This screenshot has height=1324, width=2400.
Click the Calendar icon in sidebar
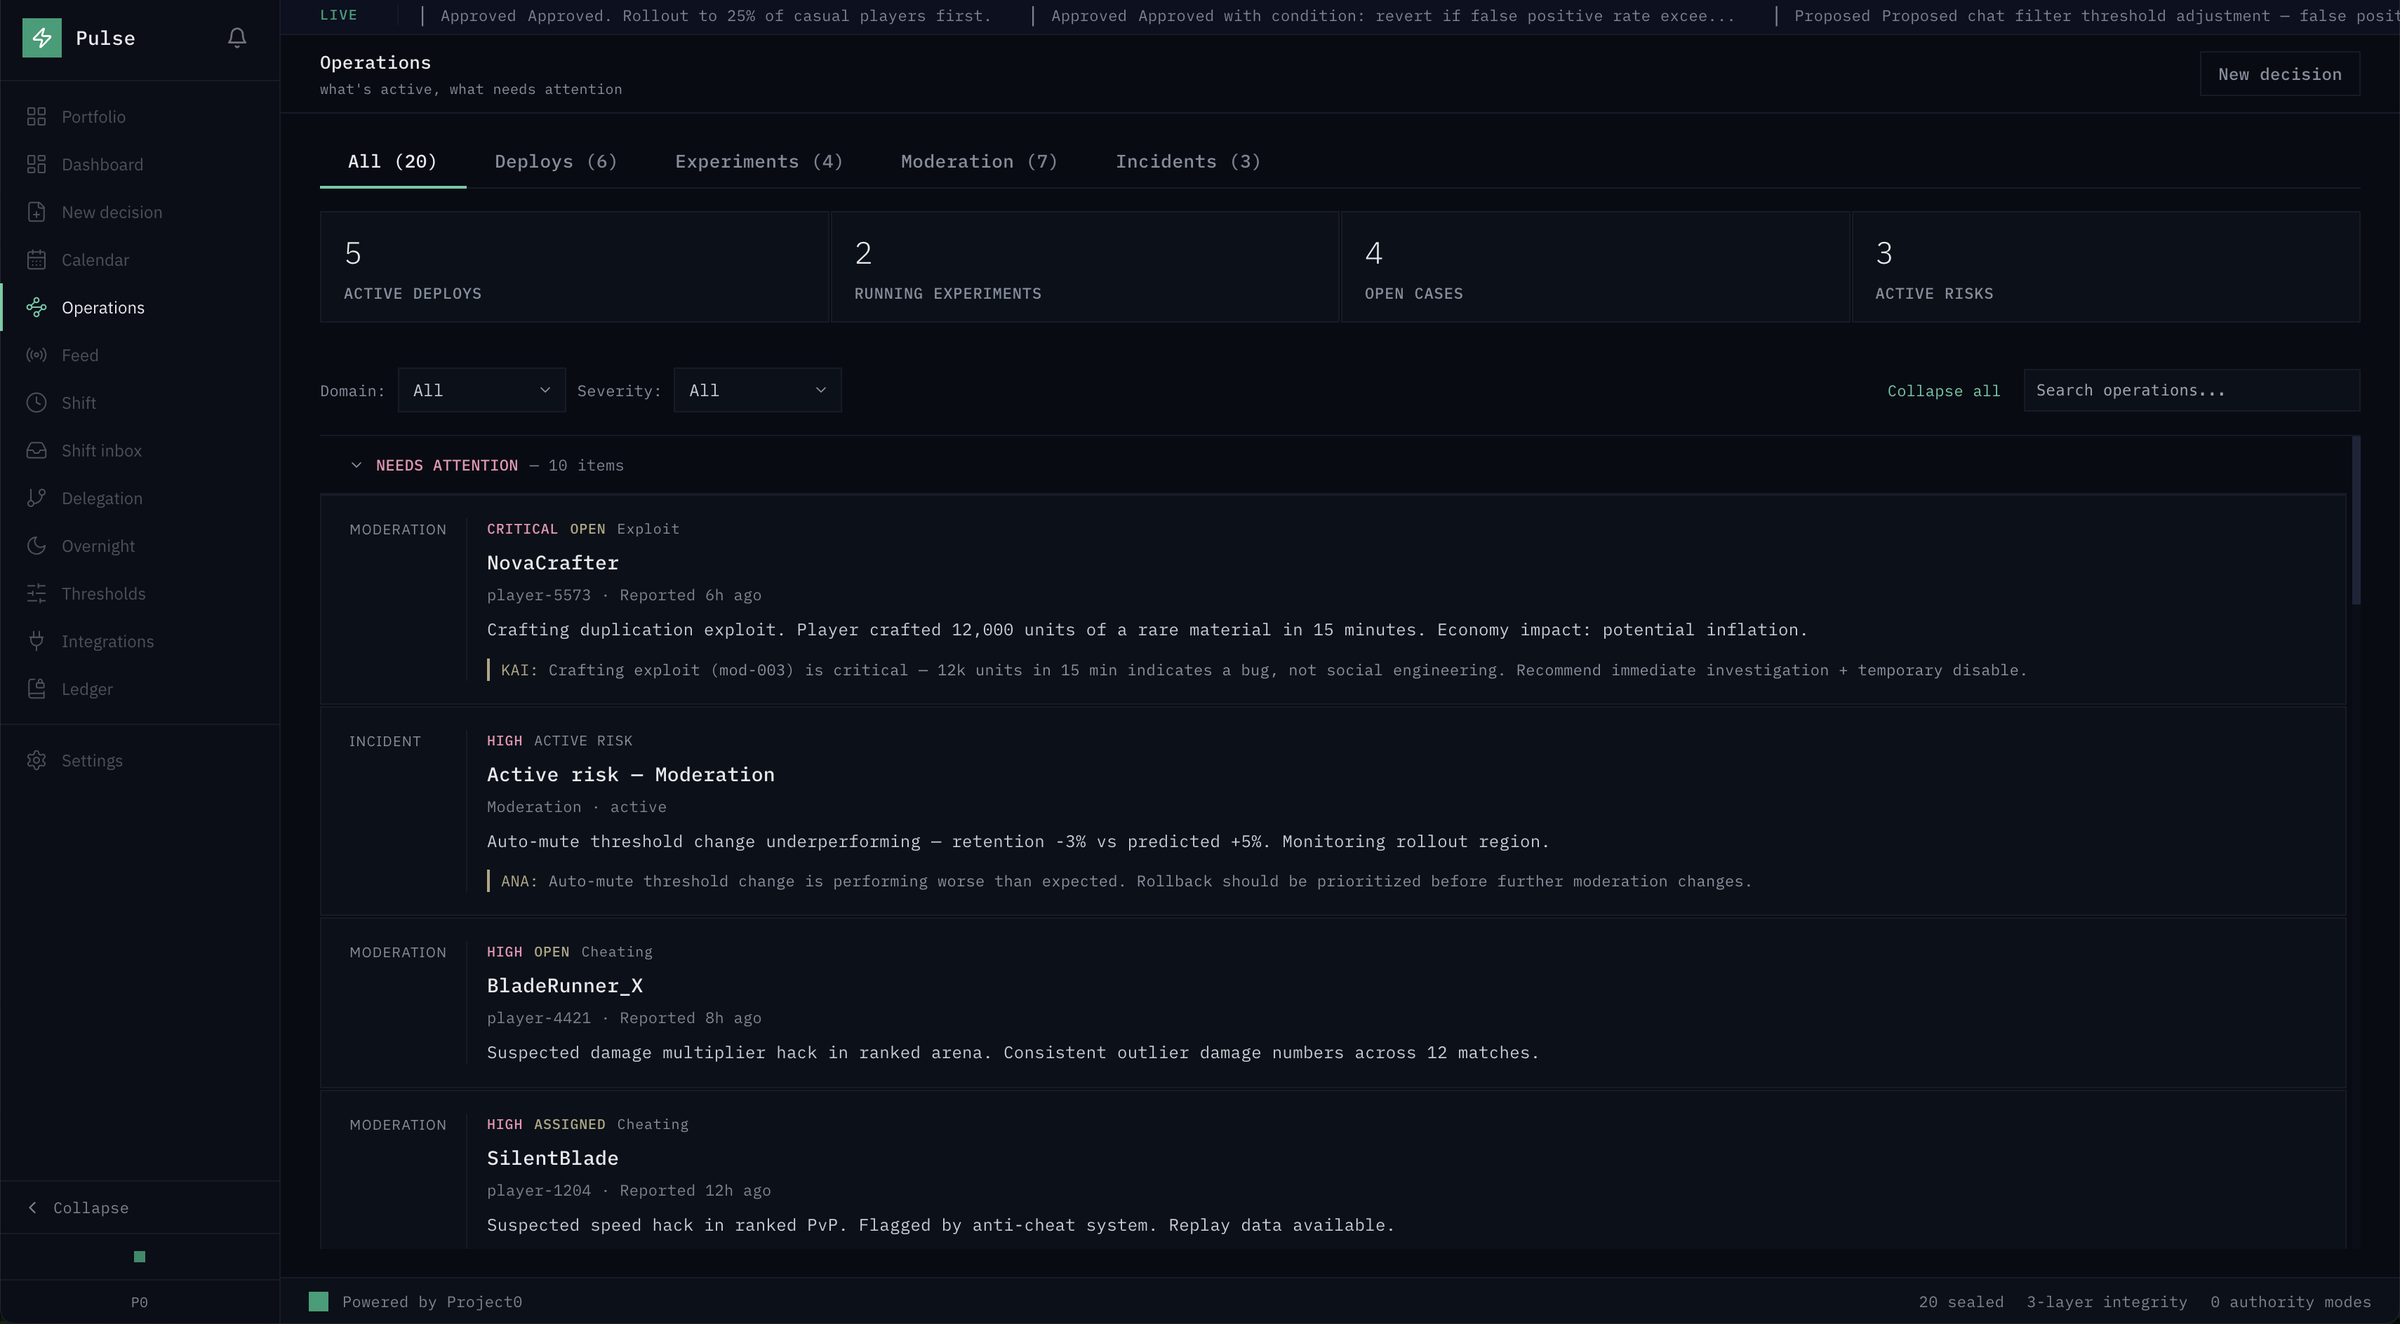click(37, 260)
